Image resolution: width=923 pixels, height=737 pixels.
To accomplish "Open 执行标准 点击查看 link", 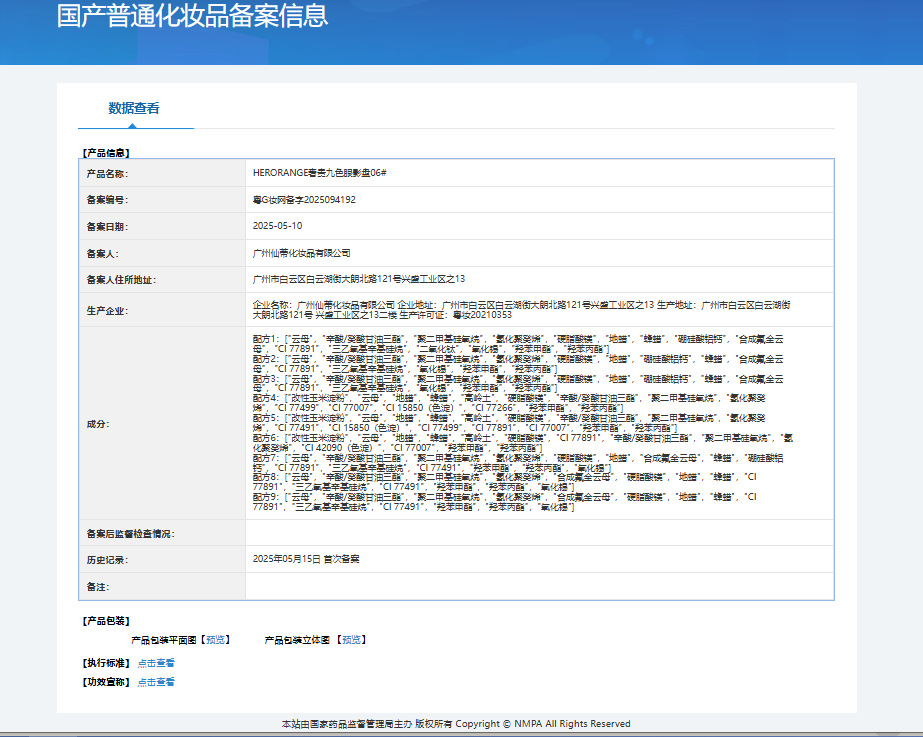I will [156, 663].
